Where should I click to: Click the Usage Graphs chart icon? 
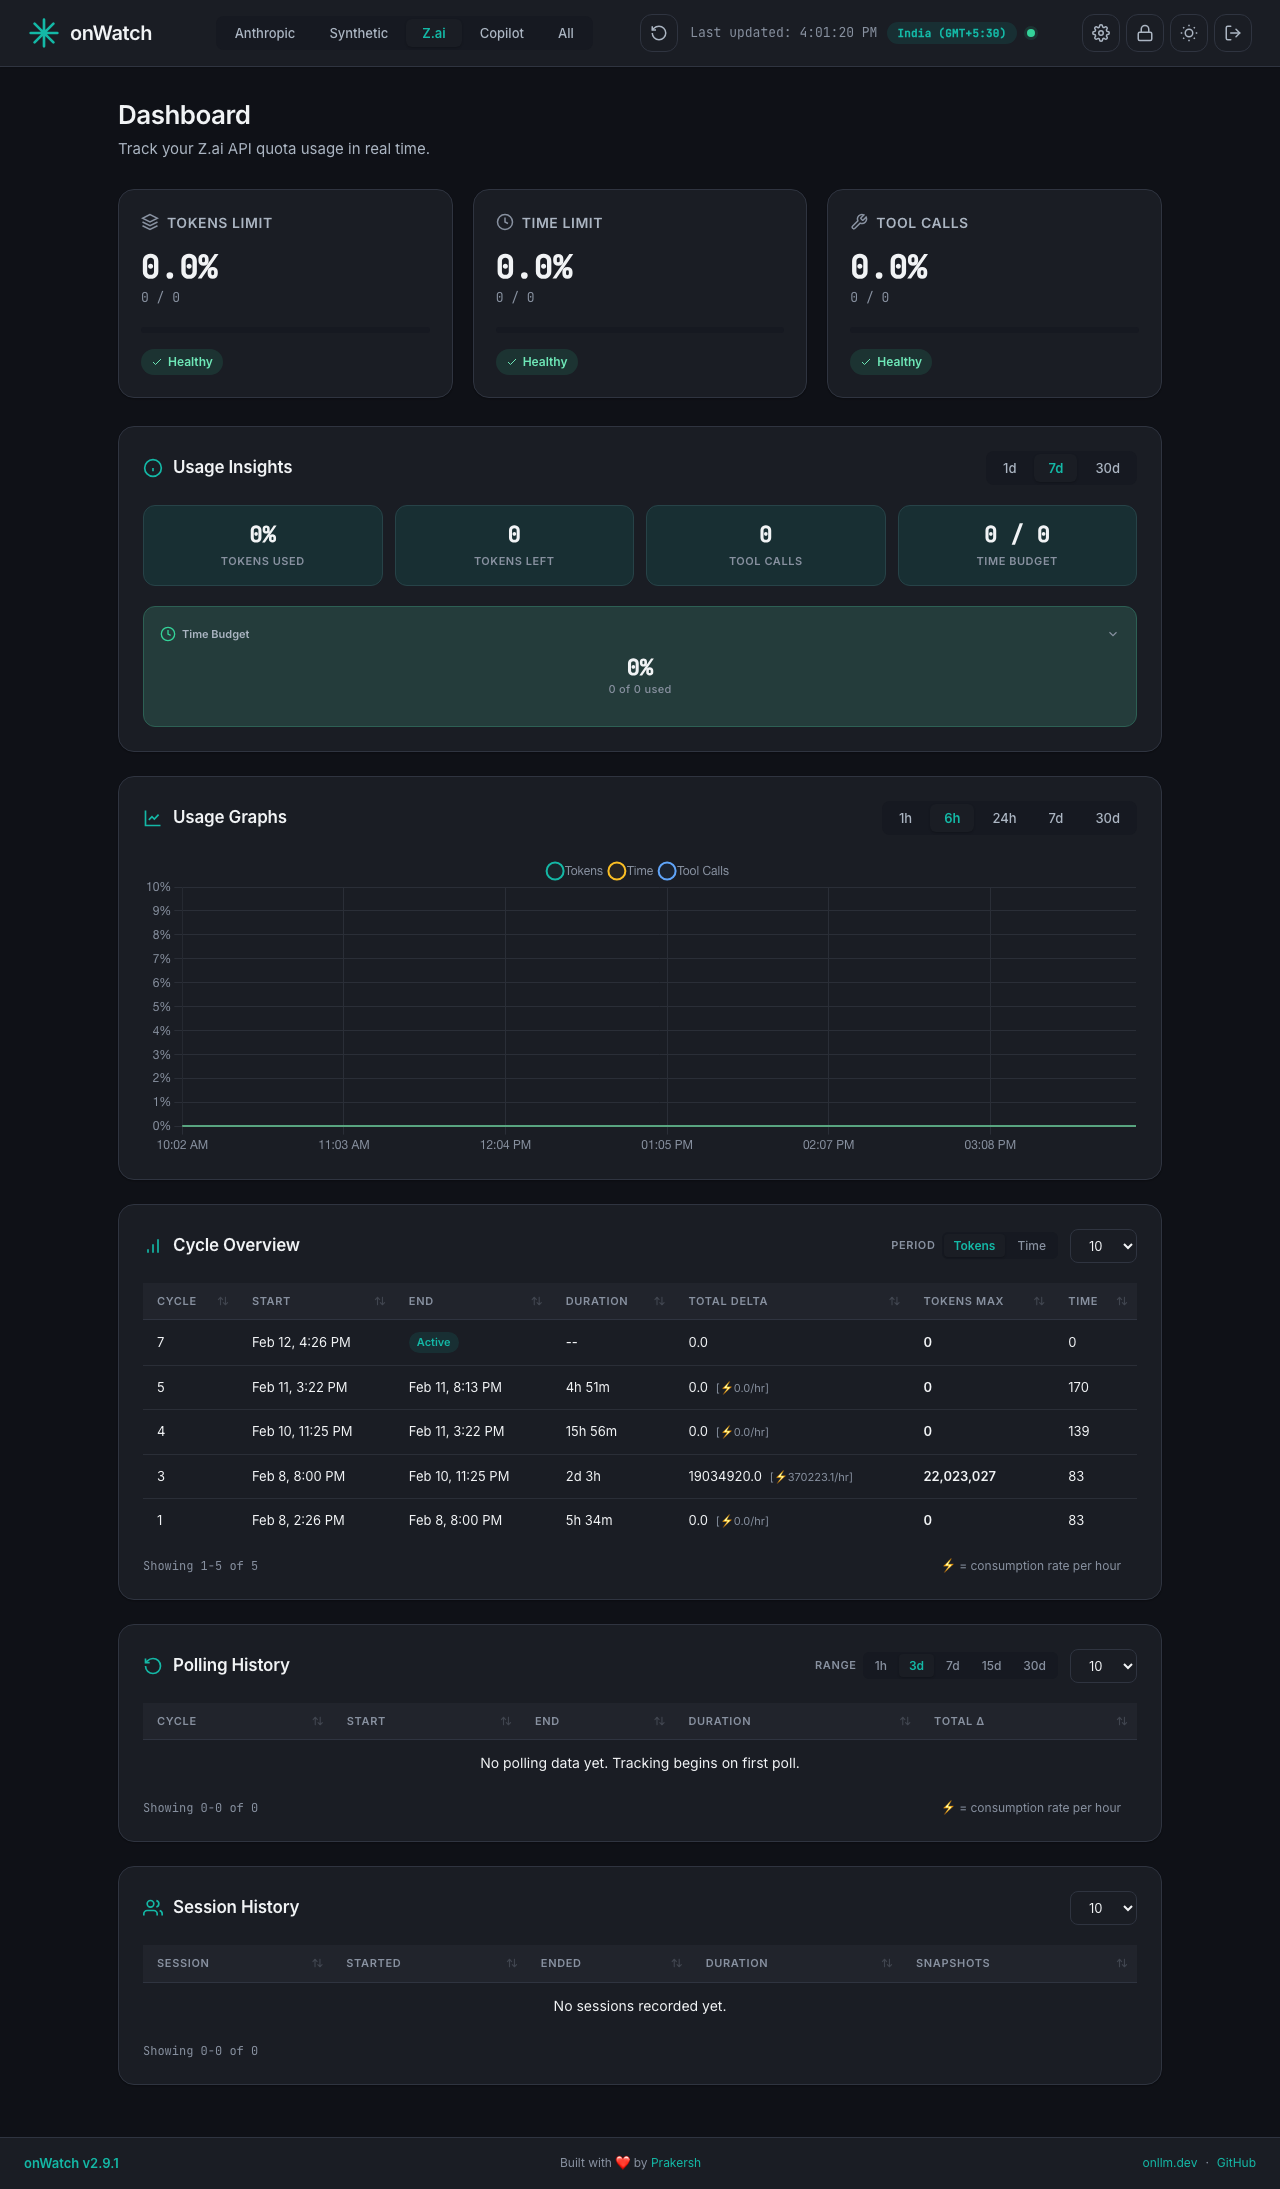coord(153,818)
